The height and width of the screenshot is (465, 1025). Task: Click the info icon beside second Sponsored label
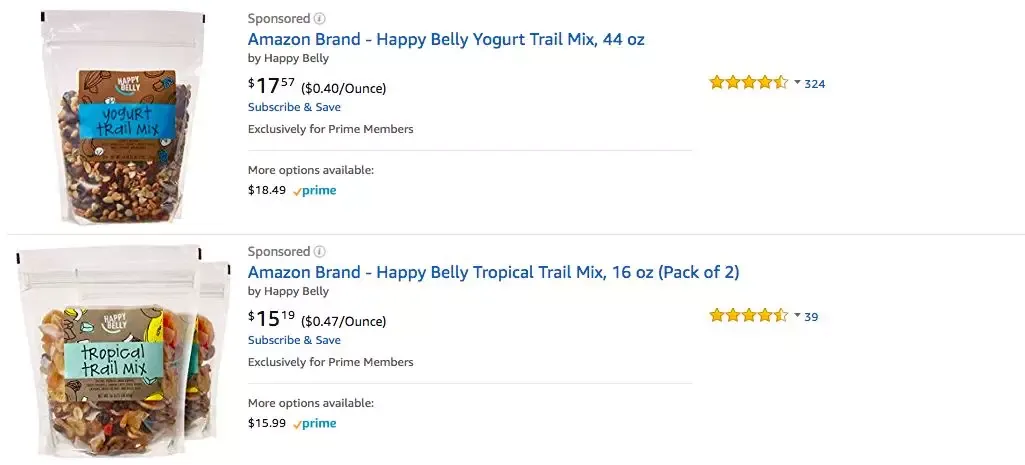pos(320,251)
